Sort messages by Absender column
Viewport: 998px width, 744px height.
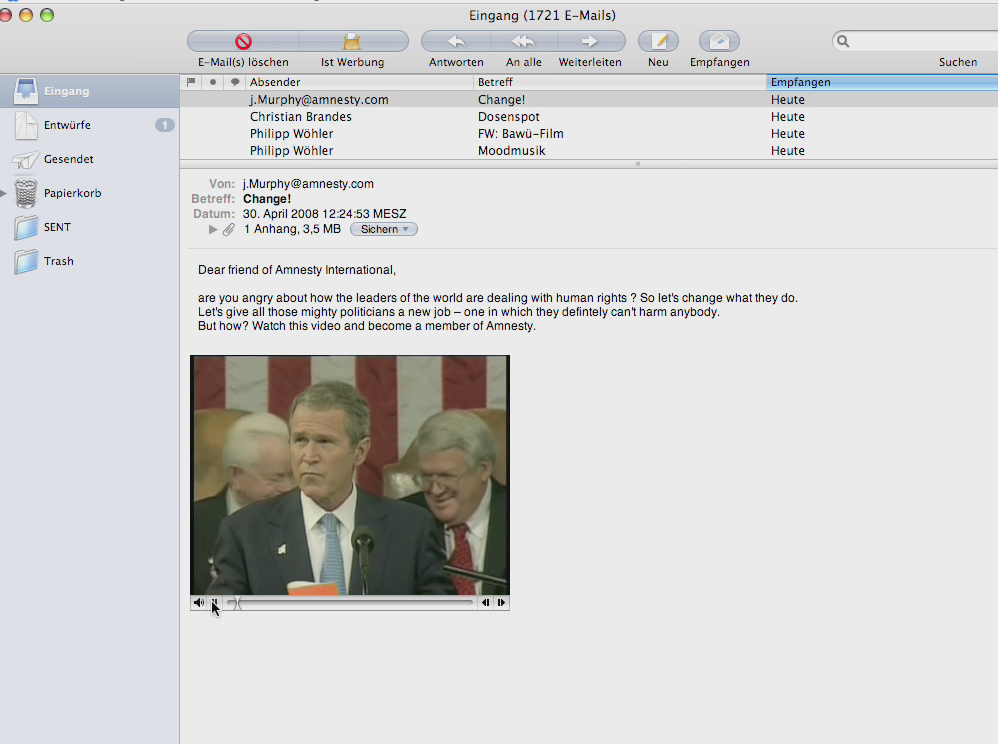click(x=360, y=82)
